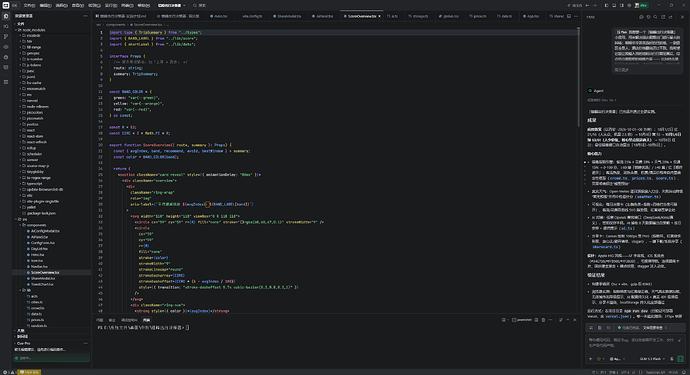Click the Cue Pro section ellipsis
Screen dimensions: 690x375
(x=85, y=343)
